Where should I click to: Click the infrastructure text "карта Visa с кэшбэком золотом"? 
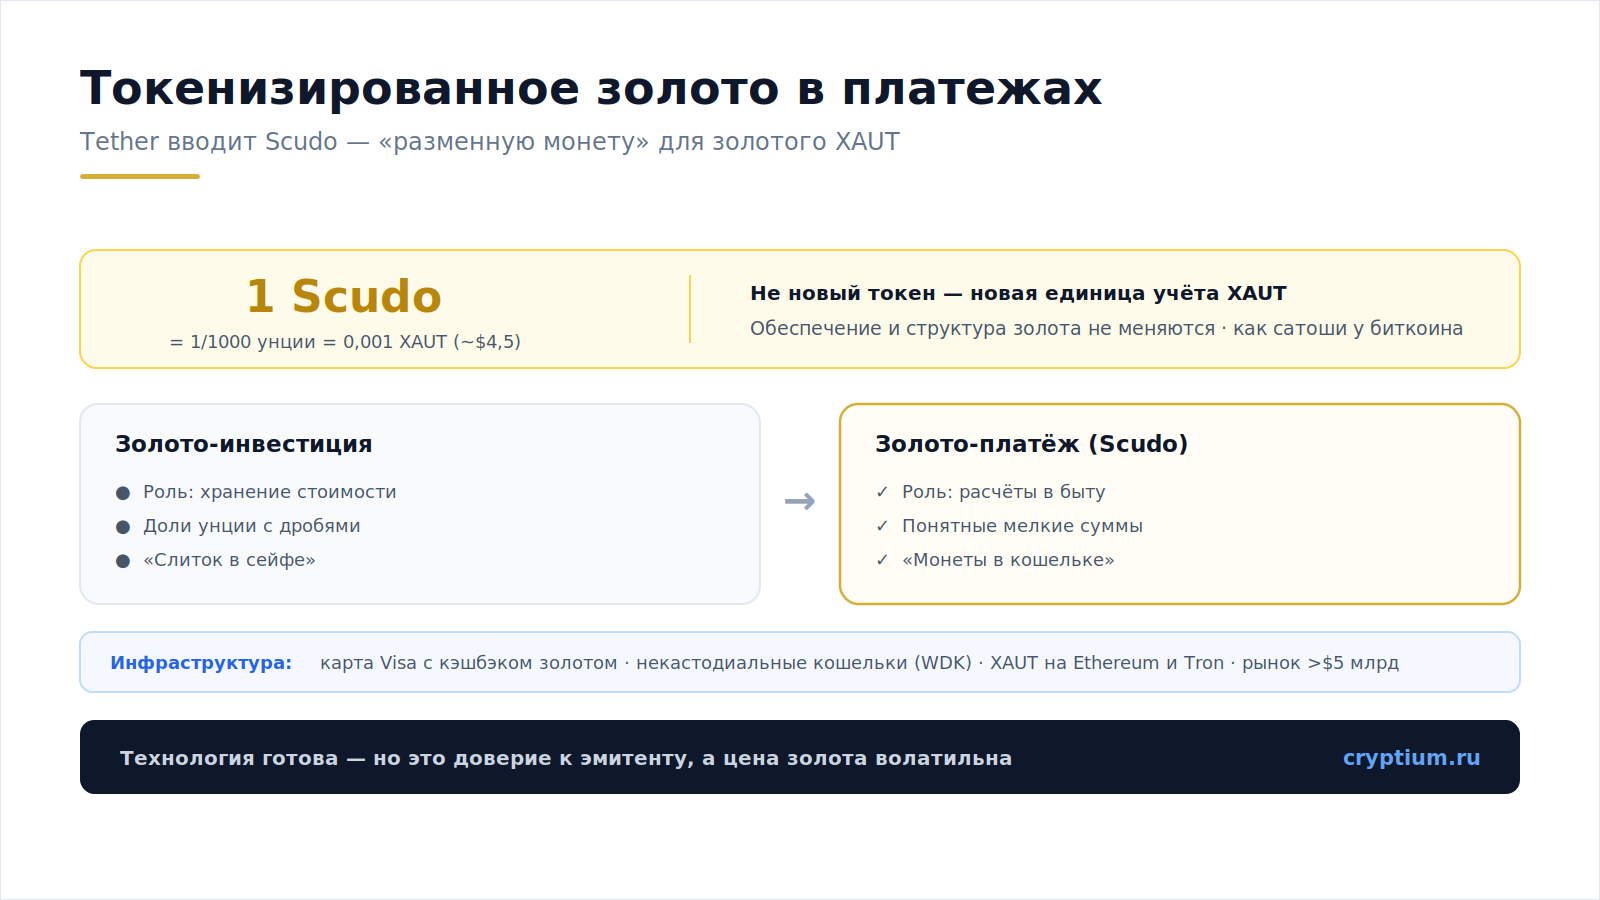tap(469, 663)
